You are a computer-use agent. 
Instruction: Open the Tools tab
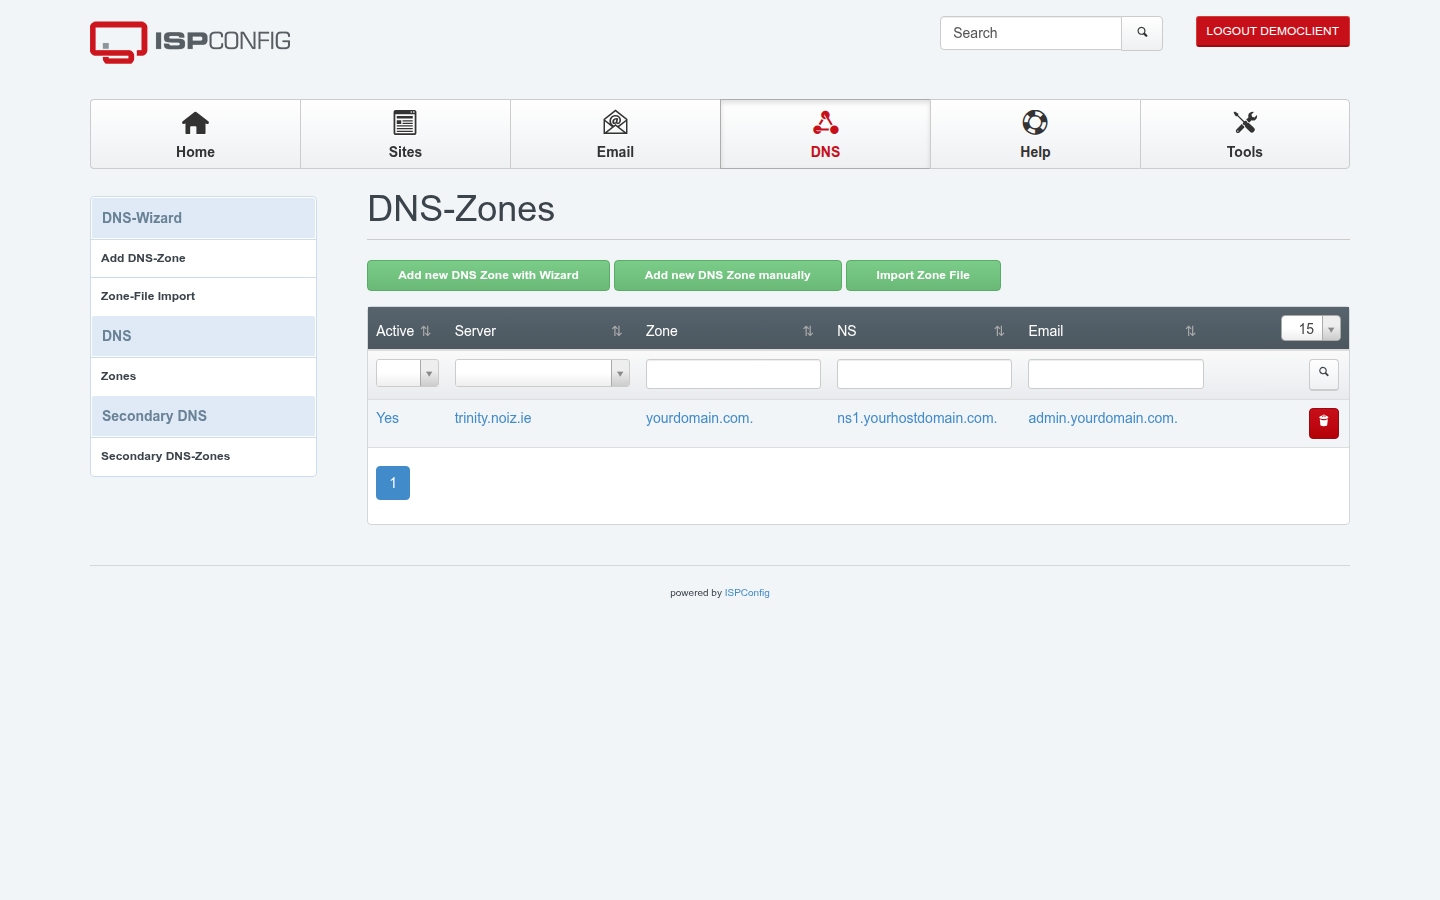1245,134
